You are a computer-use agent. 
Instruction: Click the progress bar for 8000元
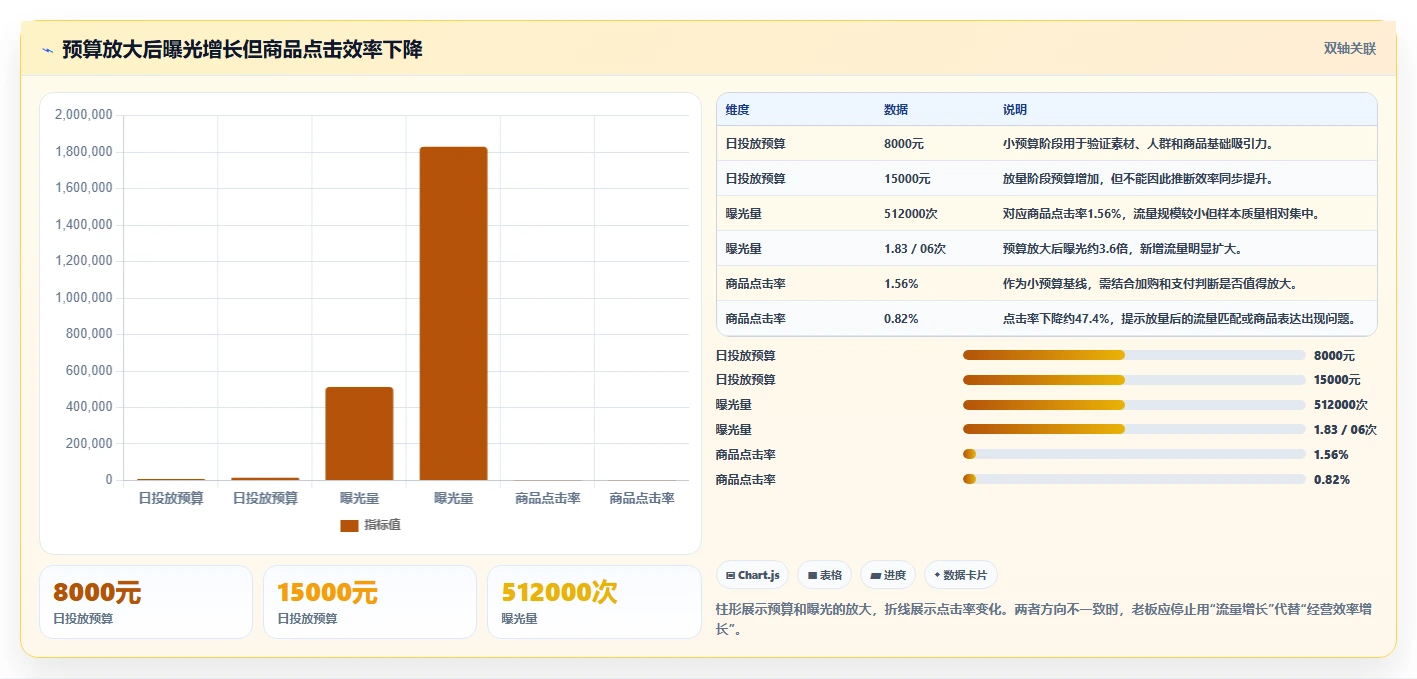1134,355
